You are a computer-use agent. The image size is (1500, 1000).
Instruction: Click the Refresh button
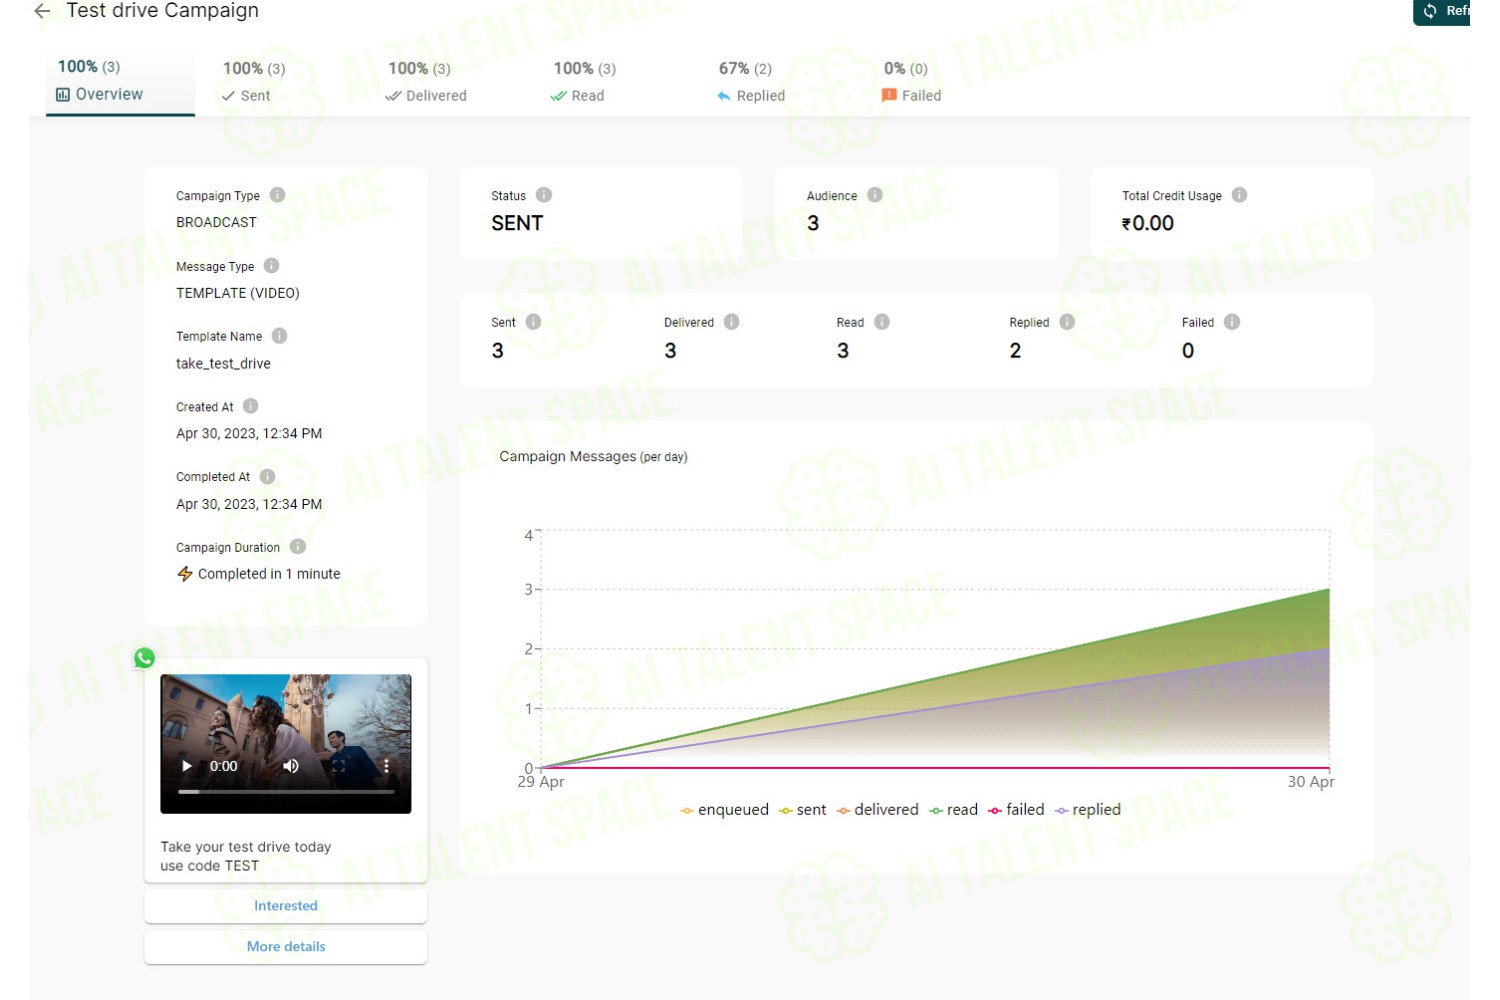[1442, 11]
